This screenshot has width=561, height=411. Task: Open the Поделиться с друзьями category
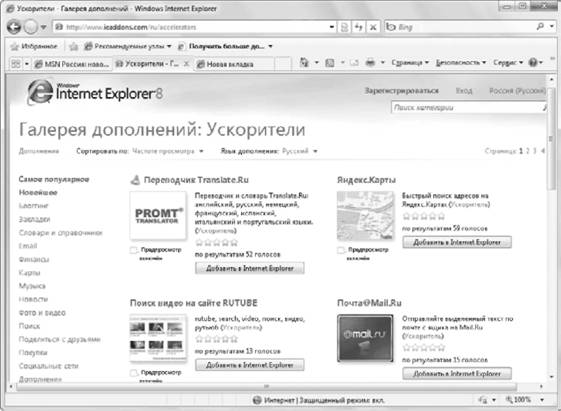point(59,339)
